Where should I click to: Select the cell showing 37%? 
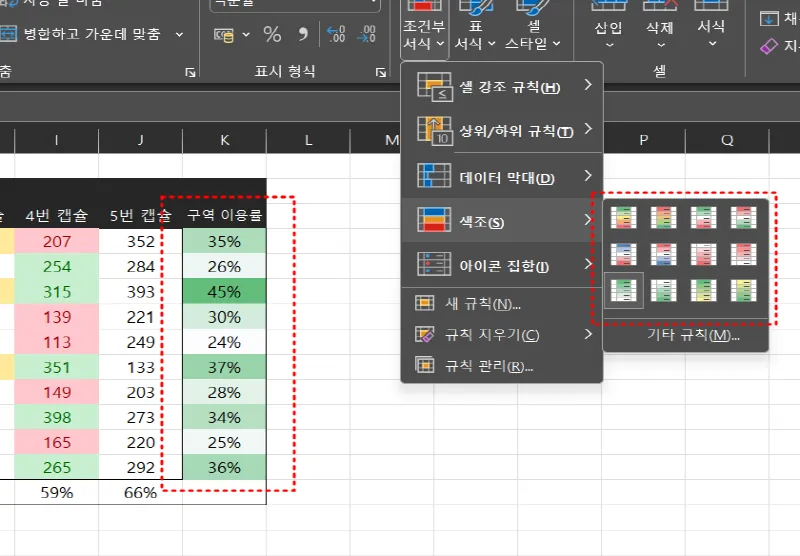224,367
